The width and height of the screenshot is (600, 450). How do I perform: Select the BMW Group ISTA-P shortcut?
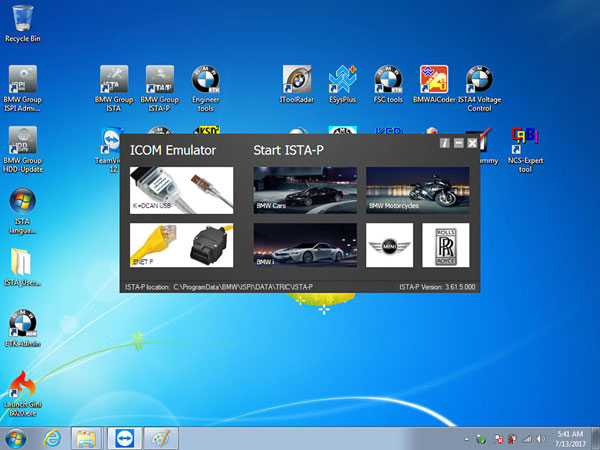[160, 89]
